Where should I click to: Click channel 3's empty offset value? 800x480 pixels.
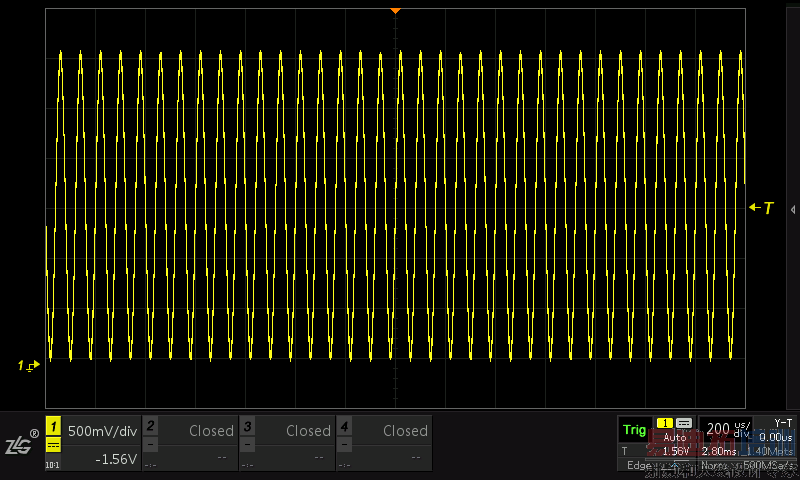[x=319, y=457]
